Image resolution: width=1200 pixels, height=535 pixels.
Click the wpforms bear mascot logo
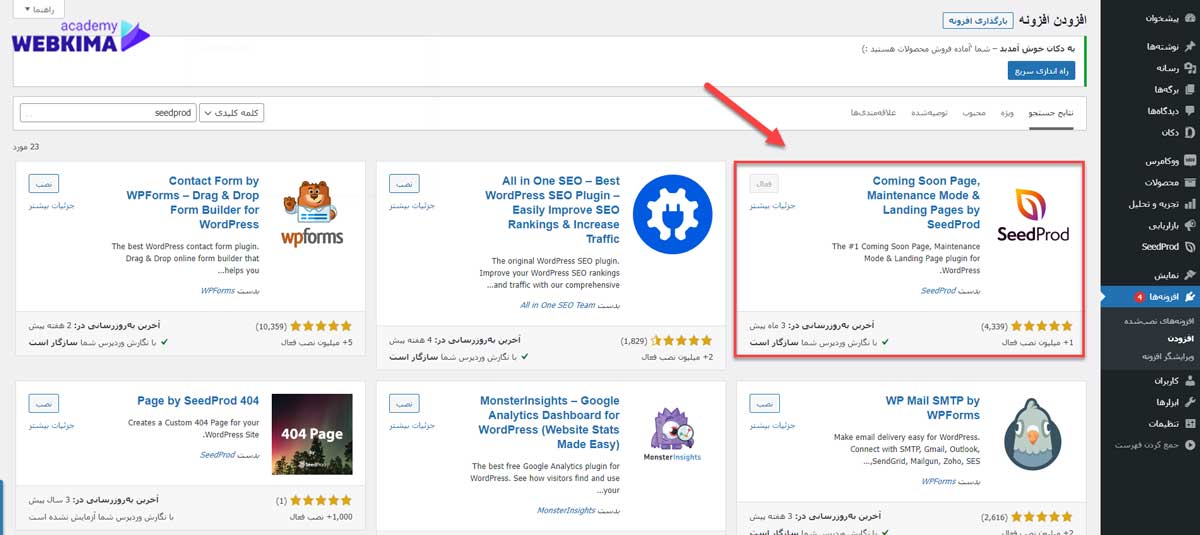click(x=312, y=213)
